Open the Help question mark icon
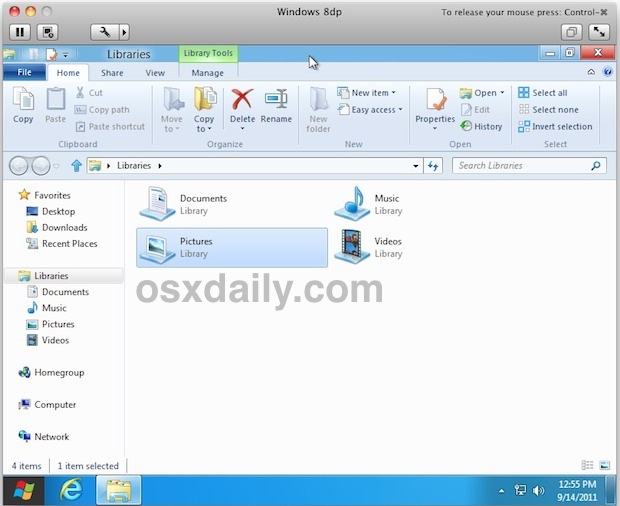The image size is (620, 506). point(607,72)
